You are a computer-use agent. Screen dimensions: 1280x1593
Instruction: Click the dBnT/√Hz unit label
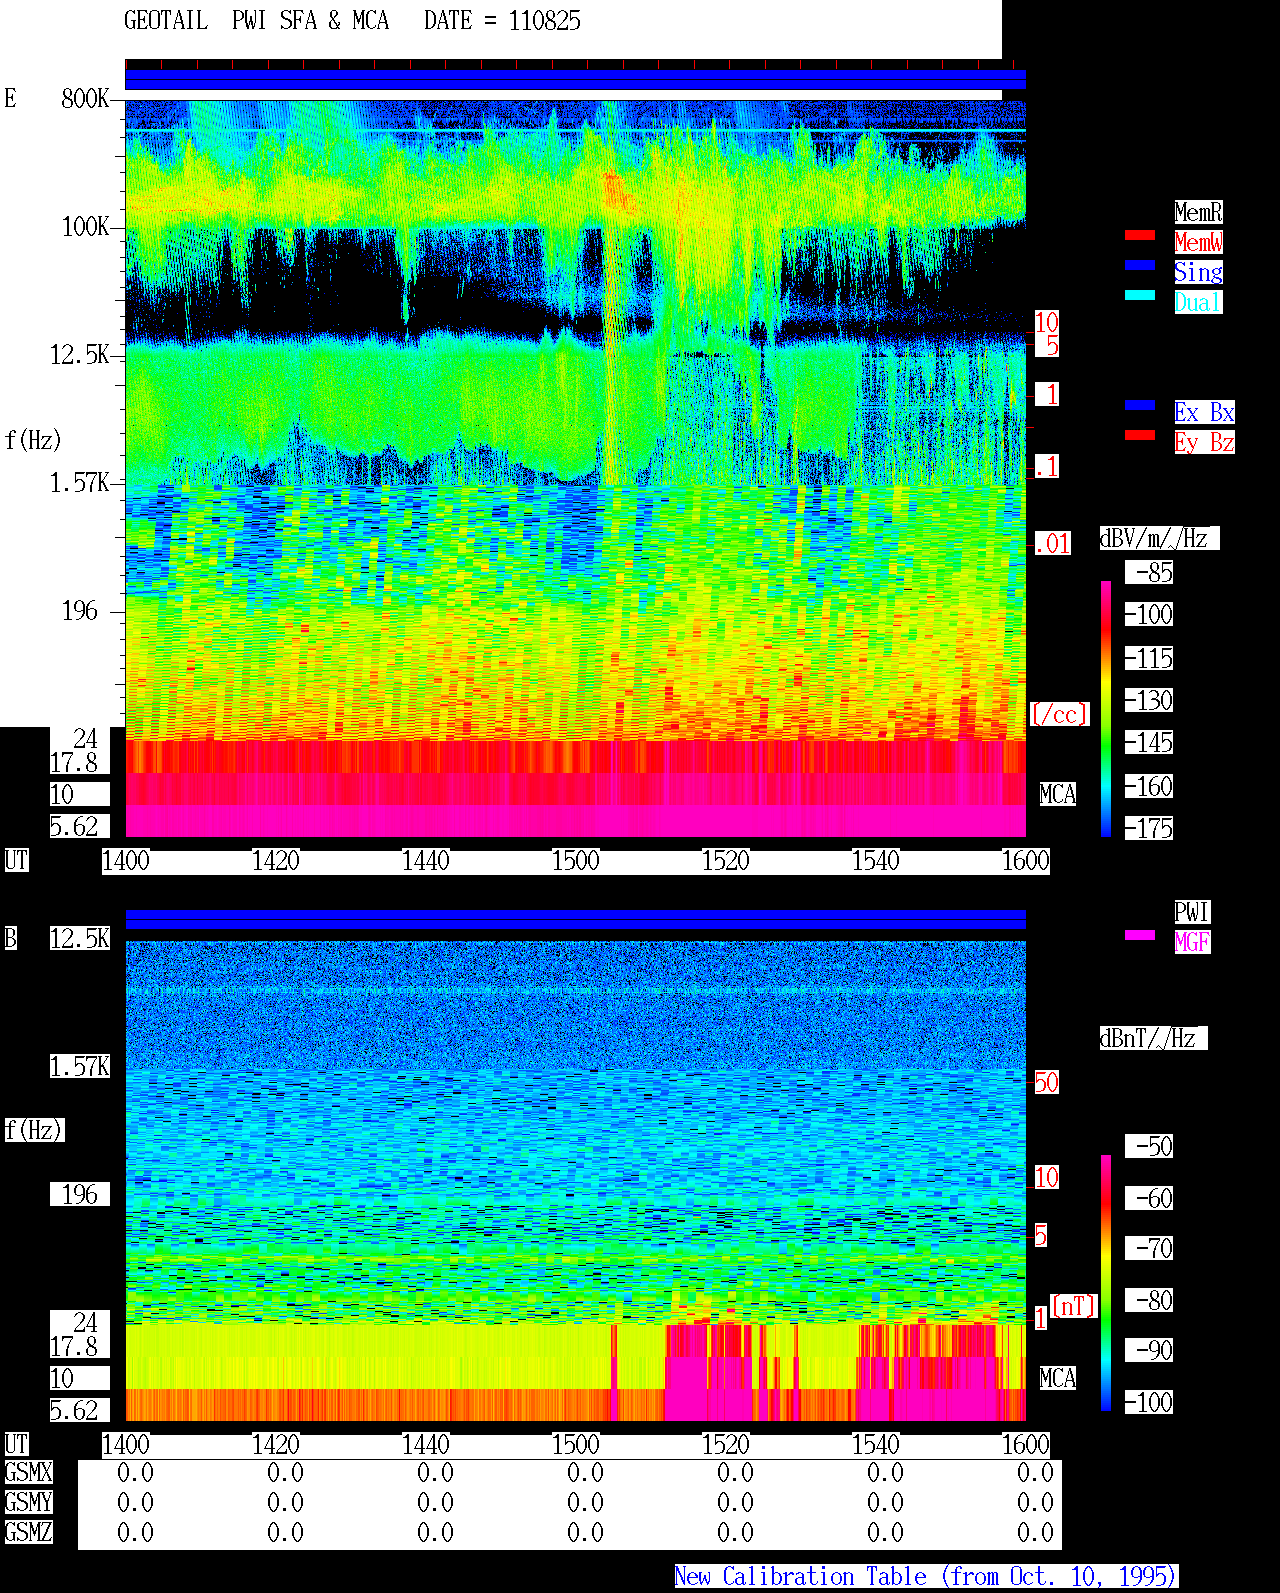coord(1153,1038)
